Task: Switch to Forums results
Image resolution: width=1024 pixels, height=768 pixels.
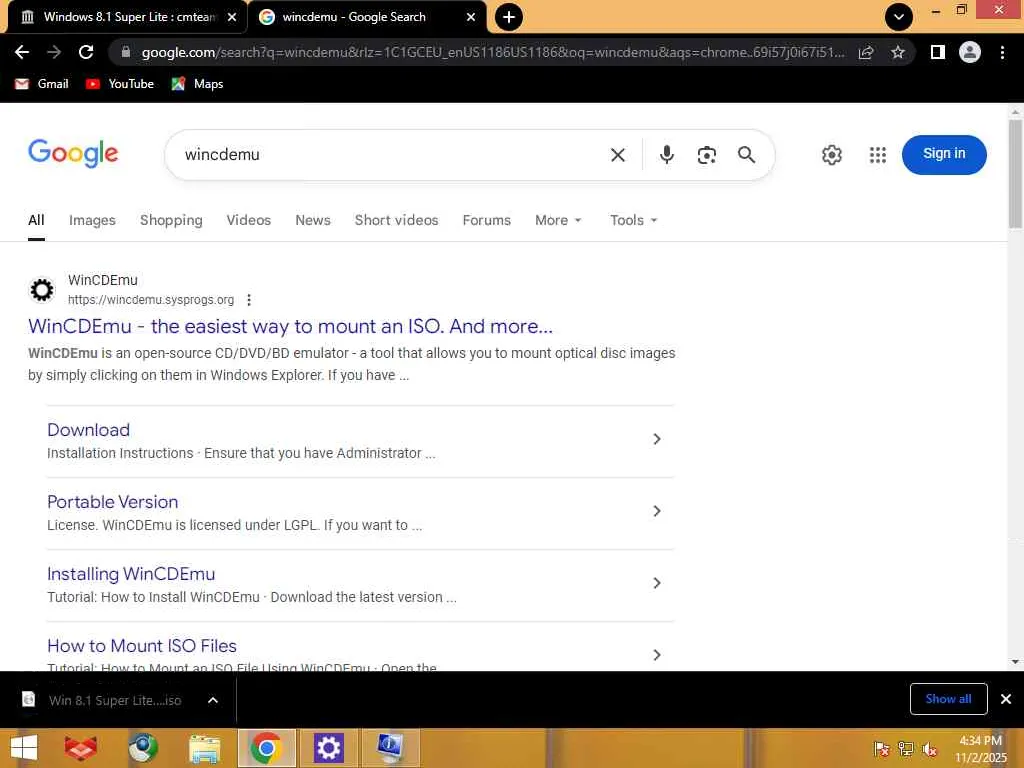Action: point(487,221)
